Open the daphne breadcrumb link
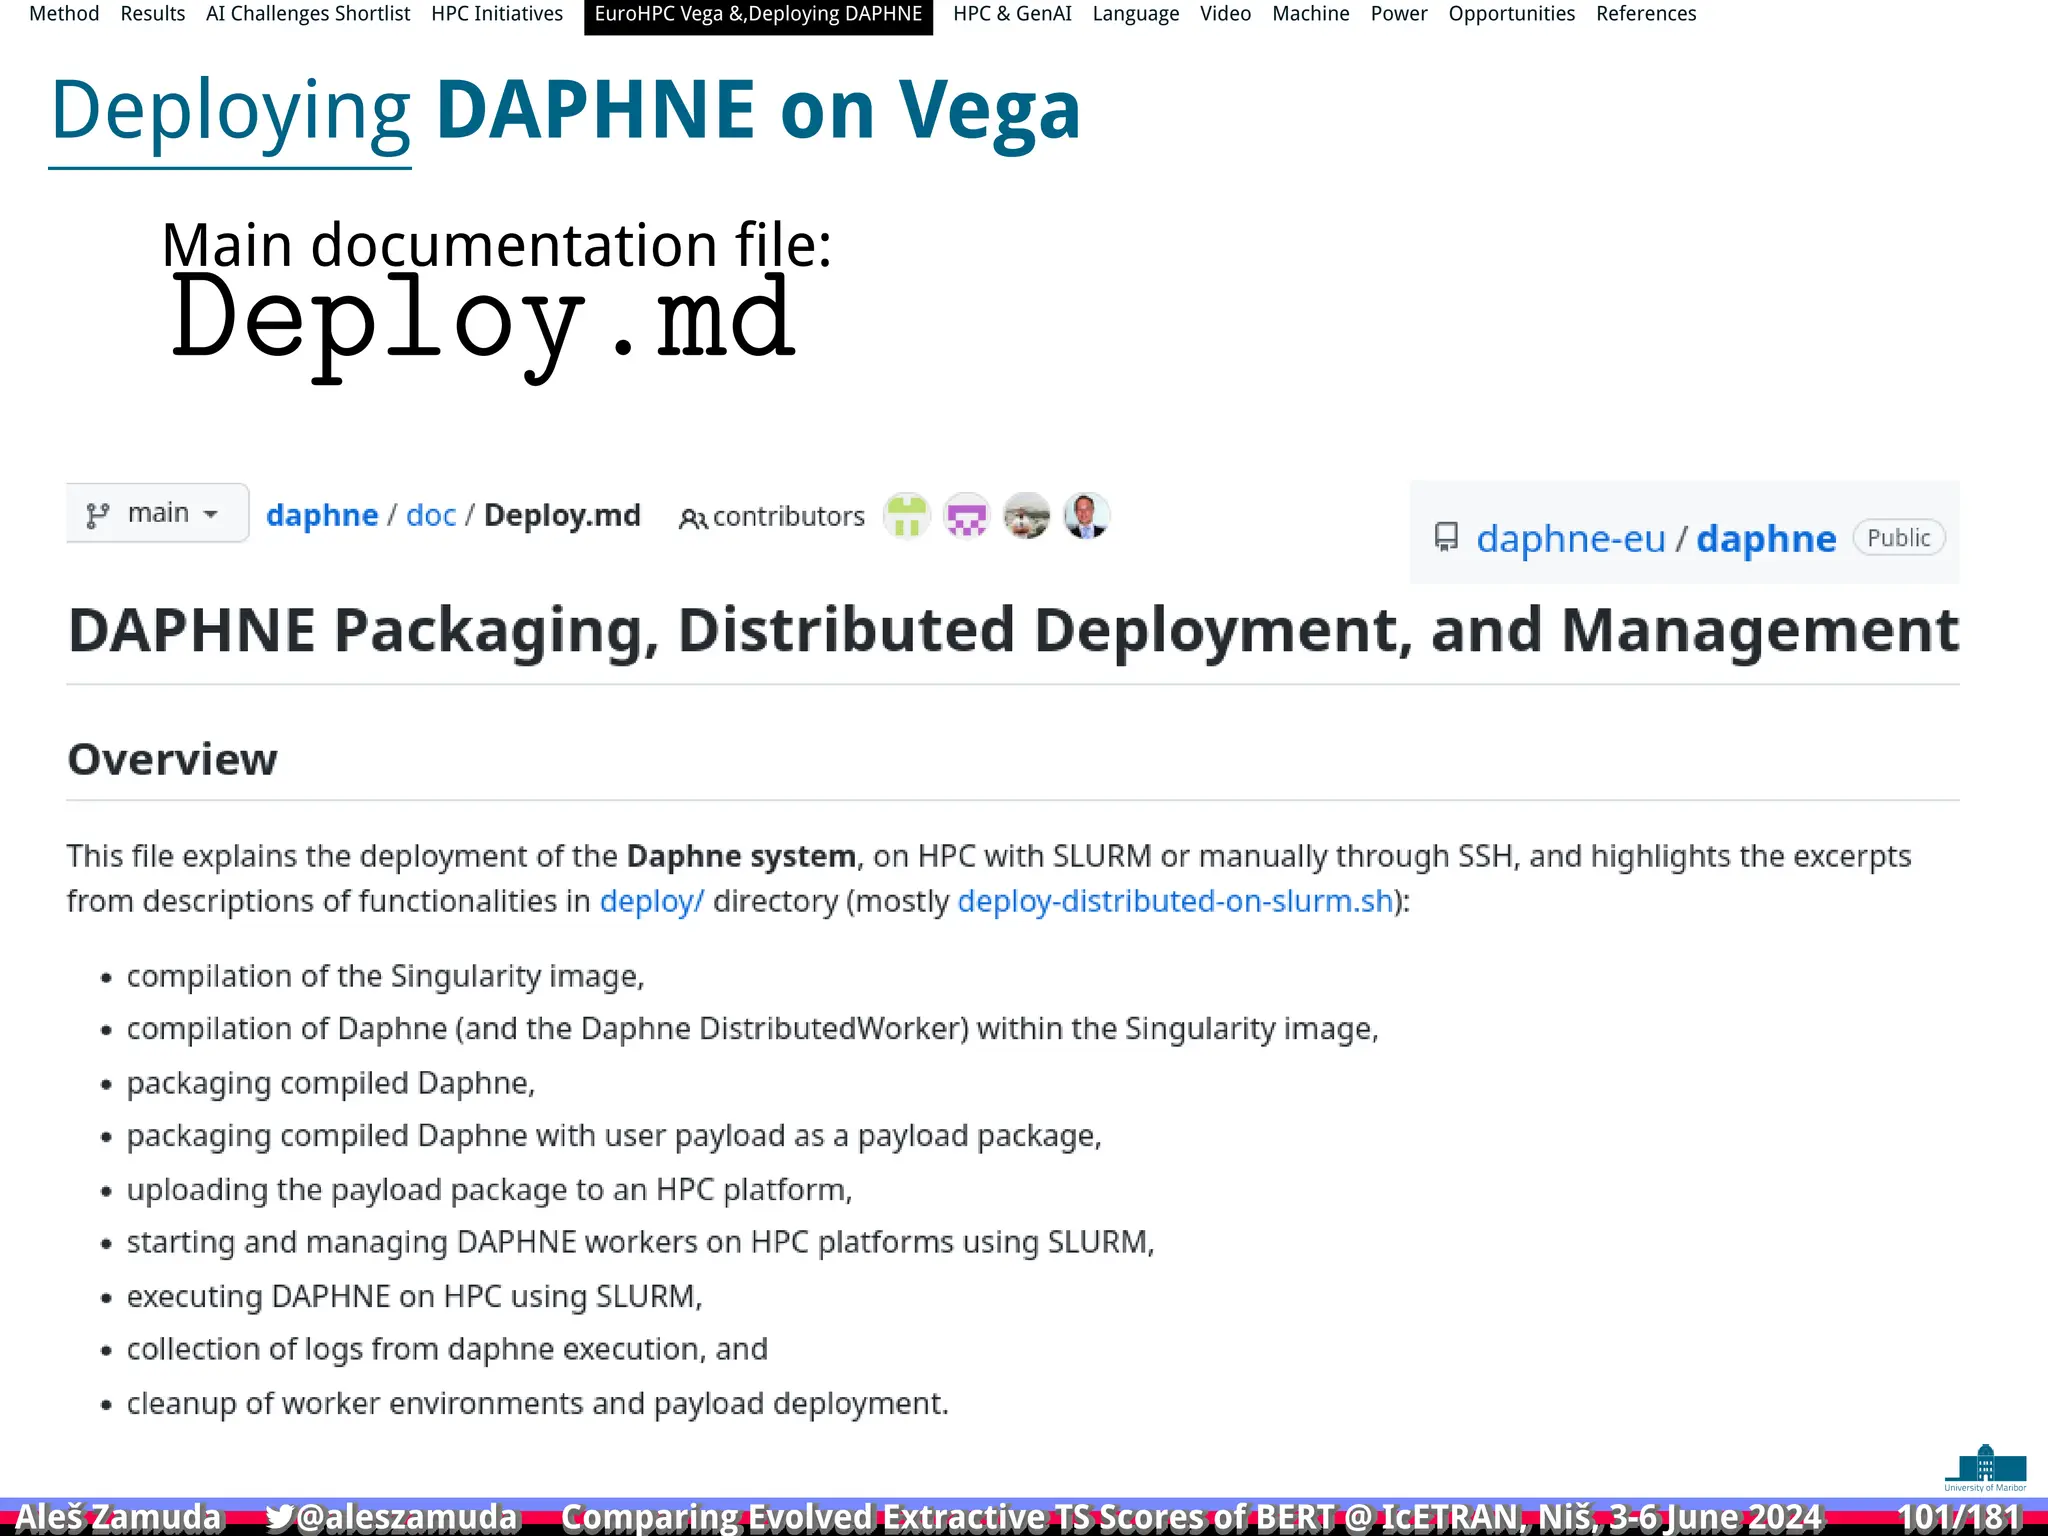The height and width of the screenshot is (1536, 2048). click(x=322, y=515)
